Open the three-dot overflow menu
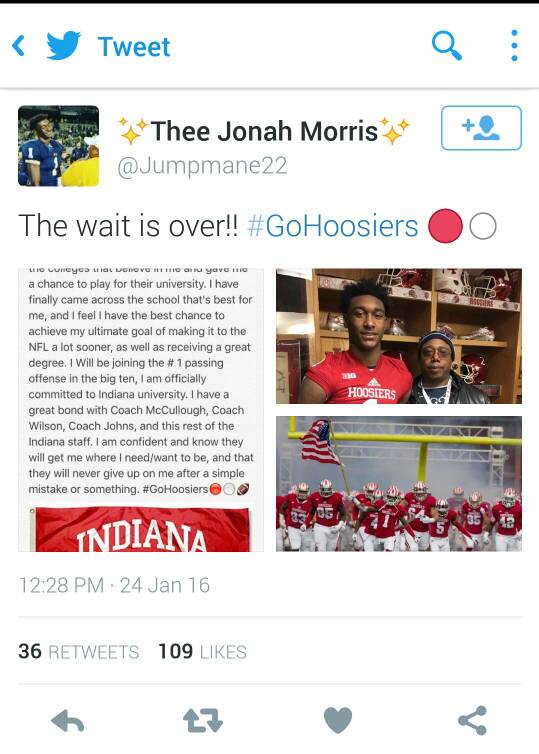This screenshot has width=539, height=754. [514, 46]
